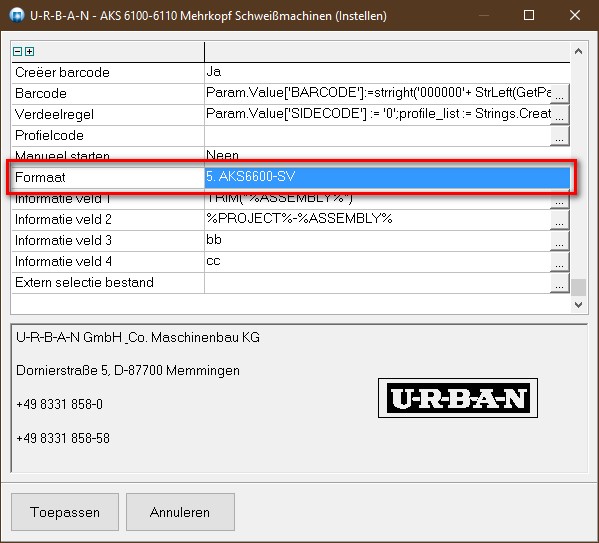Image resolution: width=599 pixels, height=543 pixels.
Task: Open the Informatie veld 2 ellipsis button
Action: click(x=560, y=220)
